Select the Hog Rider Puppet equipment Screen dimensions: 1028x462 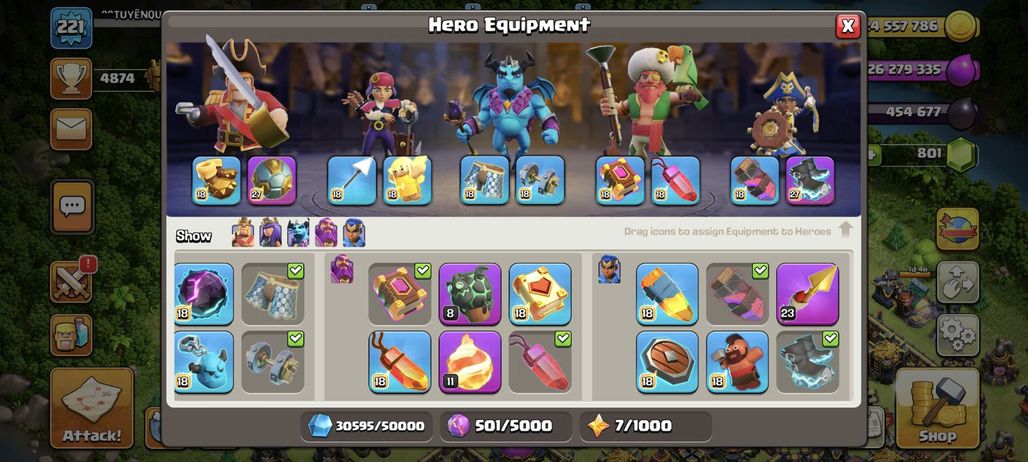(738, 362)
